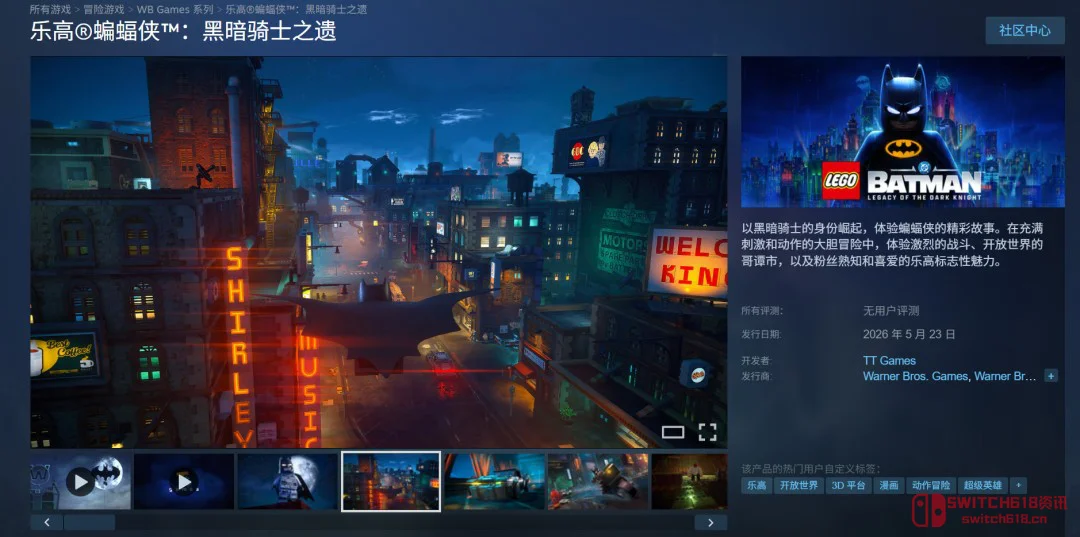Play the first bat-signal trailer thumbnail
The width and height of the screenshot is (1080, 537).
pyautogui.click(x=81, y=481)
